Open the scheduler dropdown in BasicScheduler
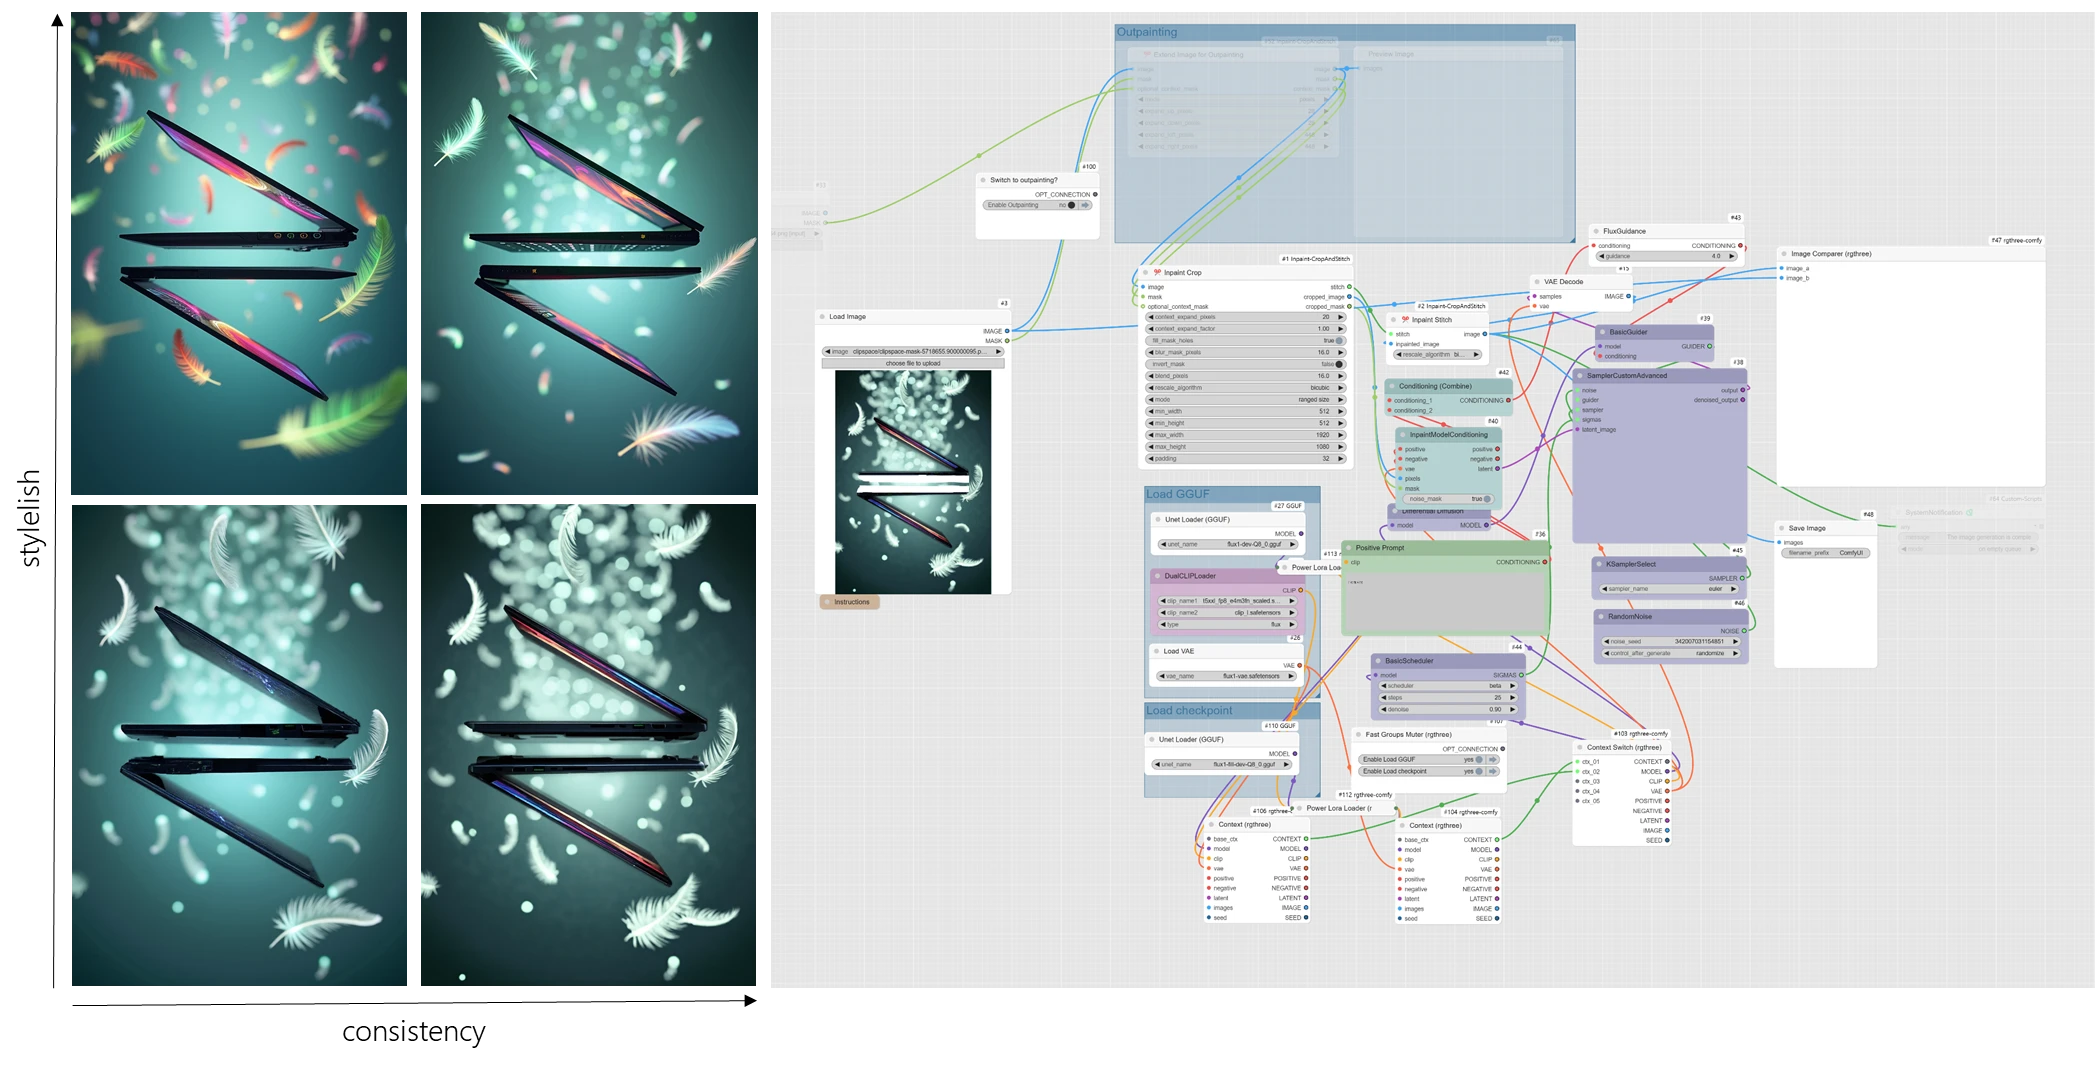This screenshot has width=2095, height=1065. [1447, 686]
